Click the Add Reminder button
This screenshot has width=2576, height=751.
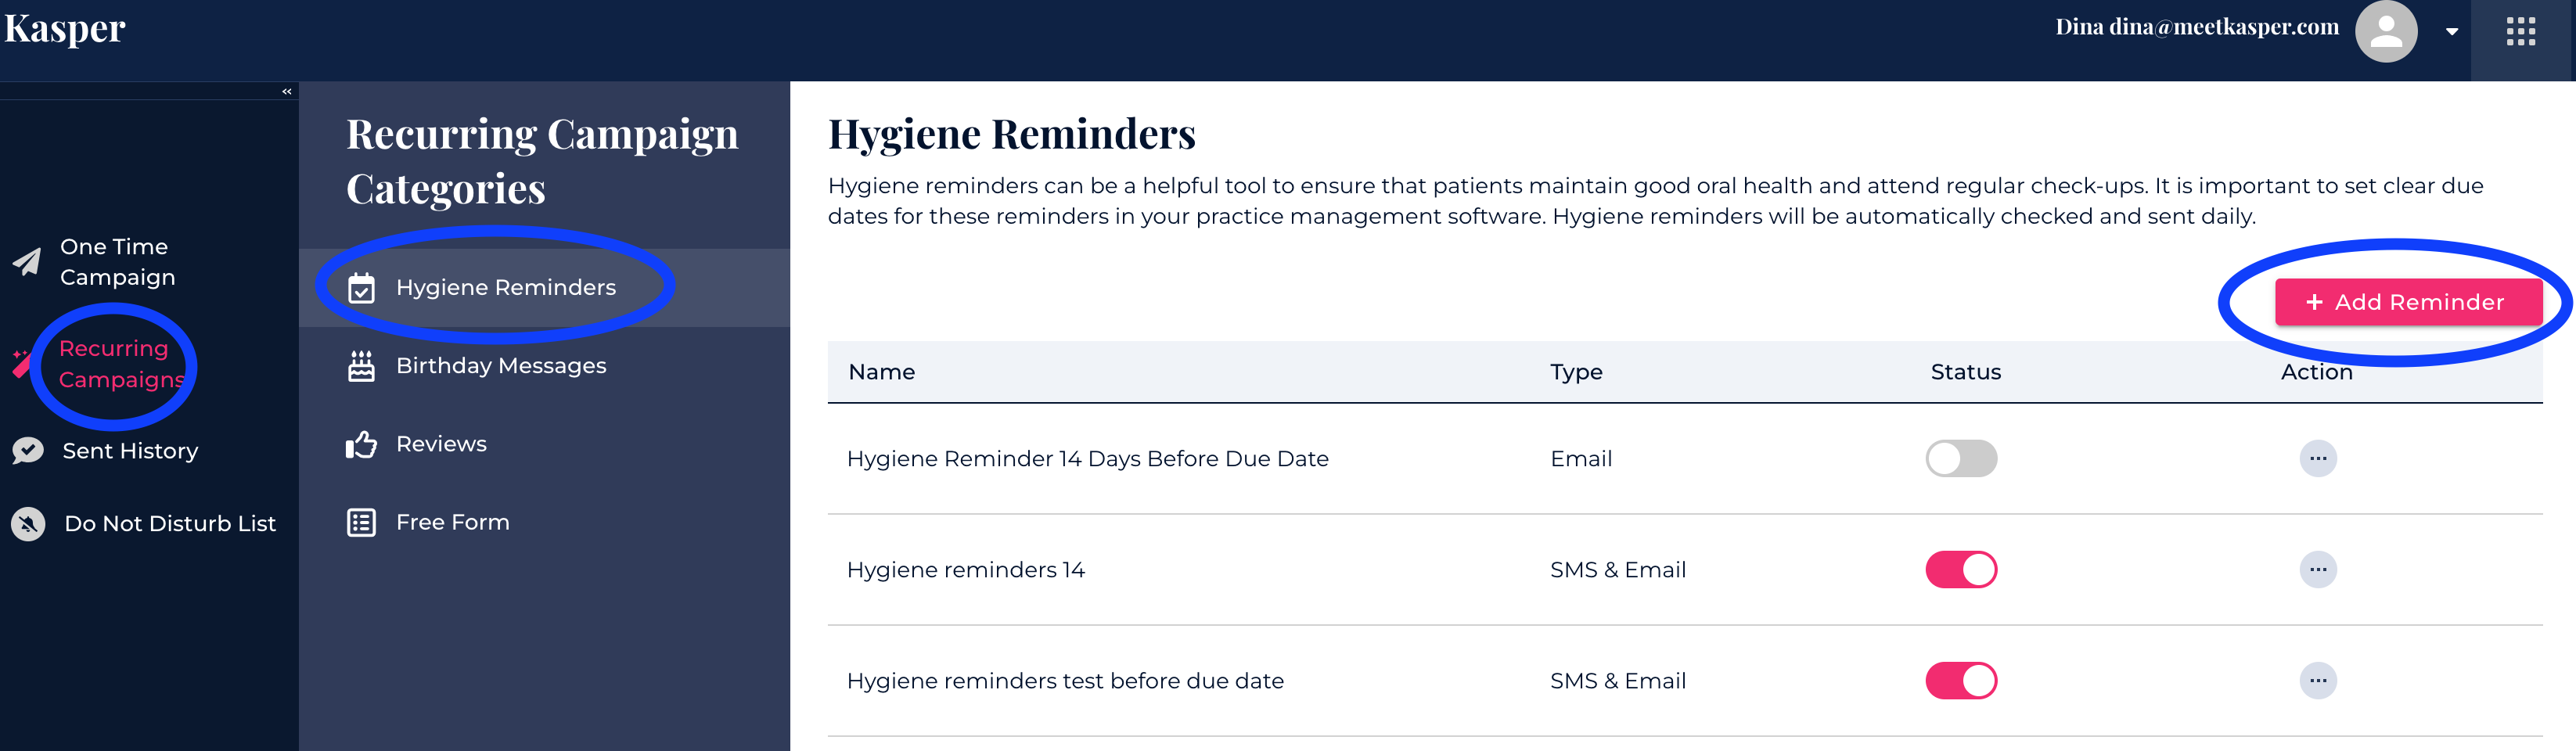2407,302
